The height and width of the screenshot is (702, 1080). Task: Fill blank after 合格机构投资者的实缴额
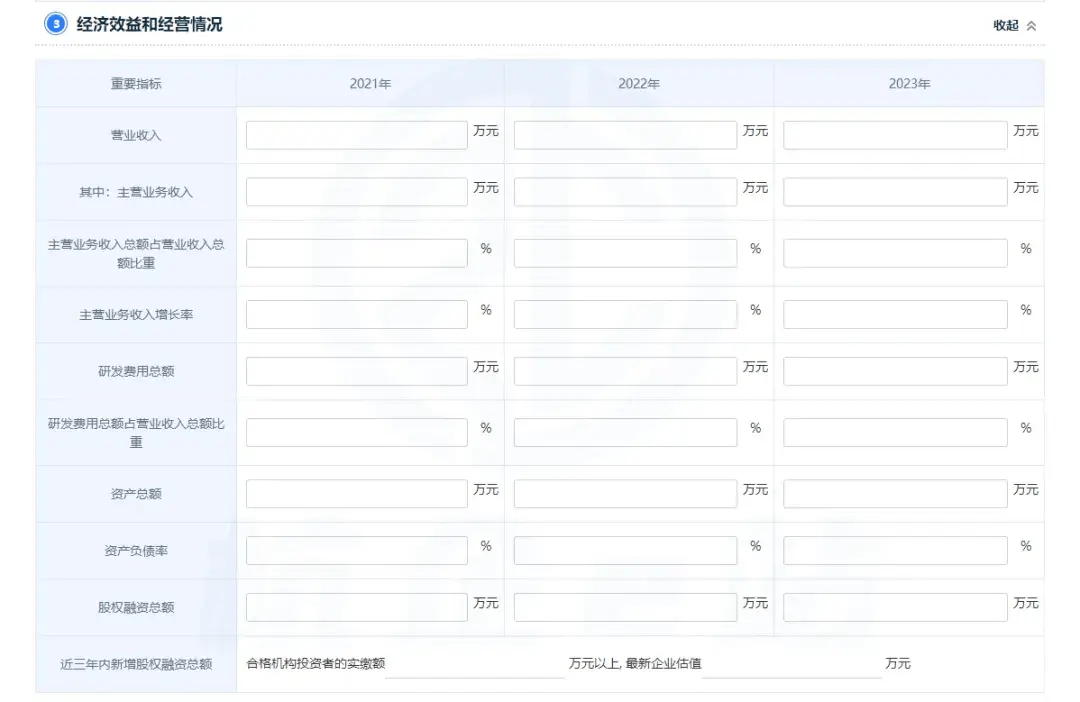click(x=475, y=664)
